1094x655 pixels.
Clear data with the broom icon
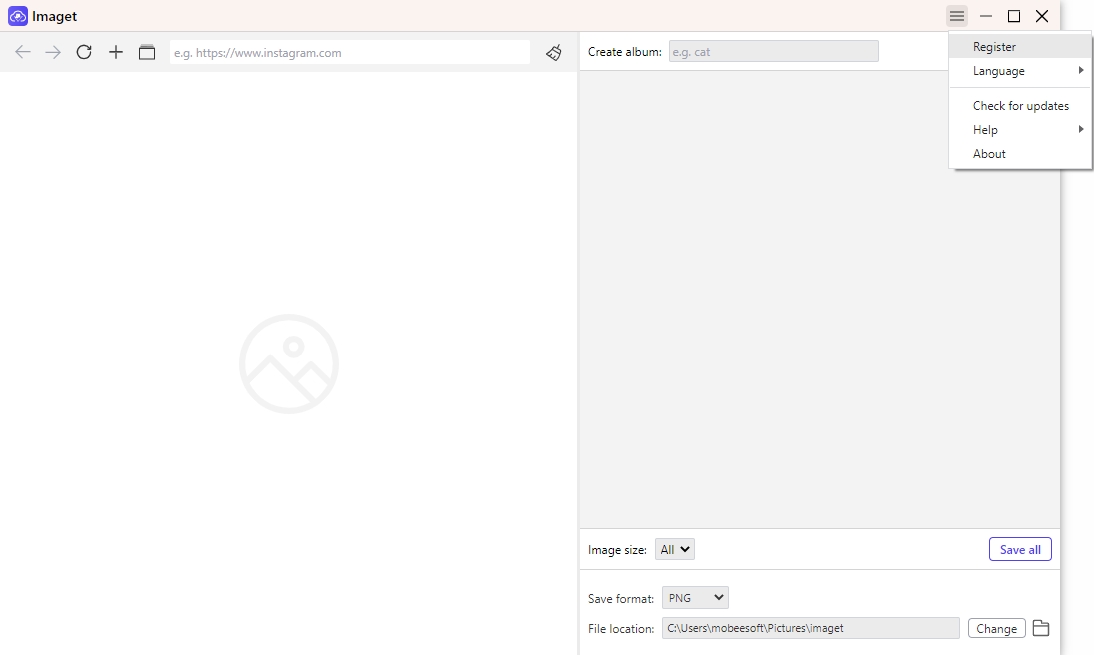(x=554, y=52)
